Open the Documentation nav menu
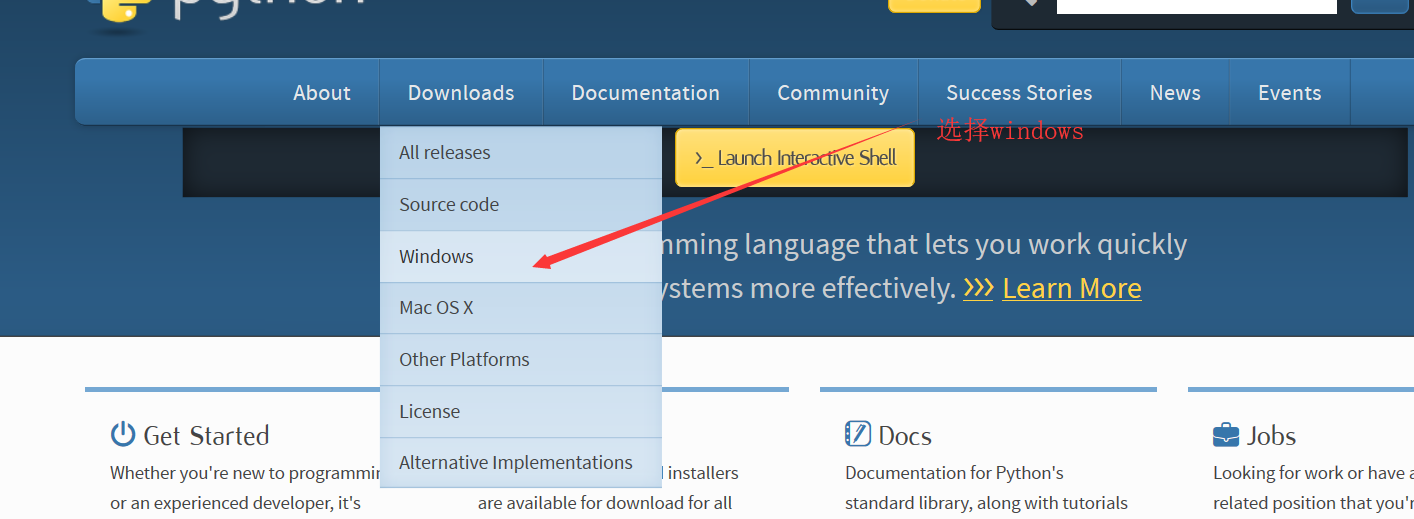 646,93
